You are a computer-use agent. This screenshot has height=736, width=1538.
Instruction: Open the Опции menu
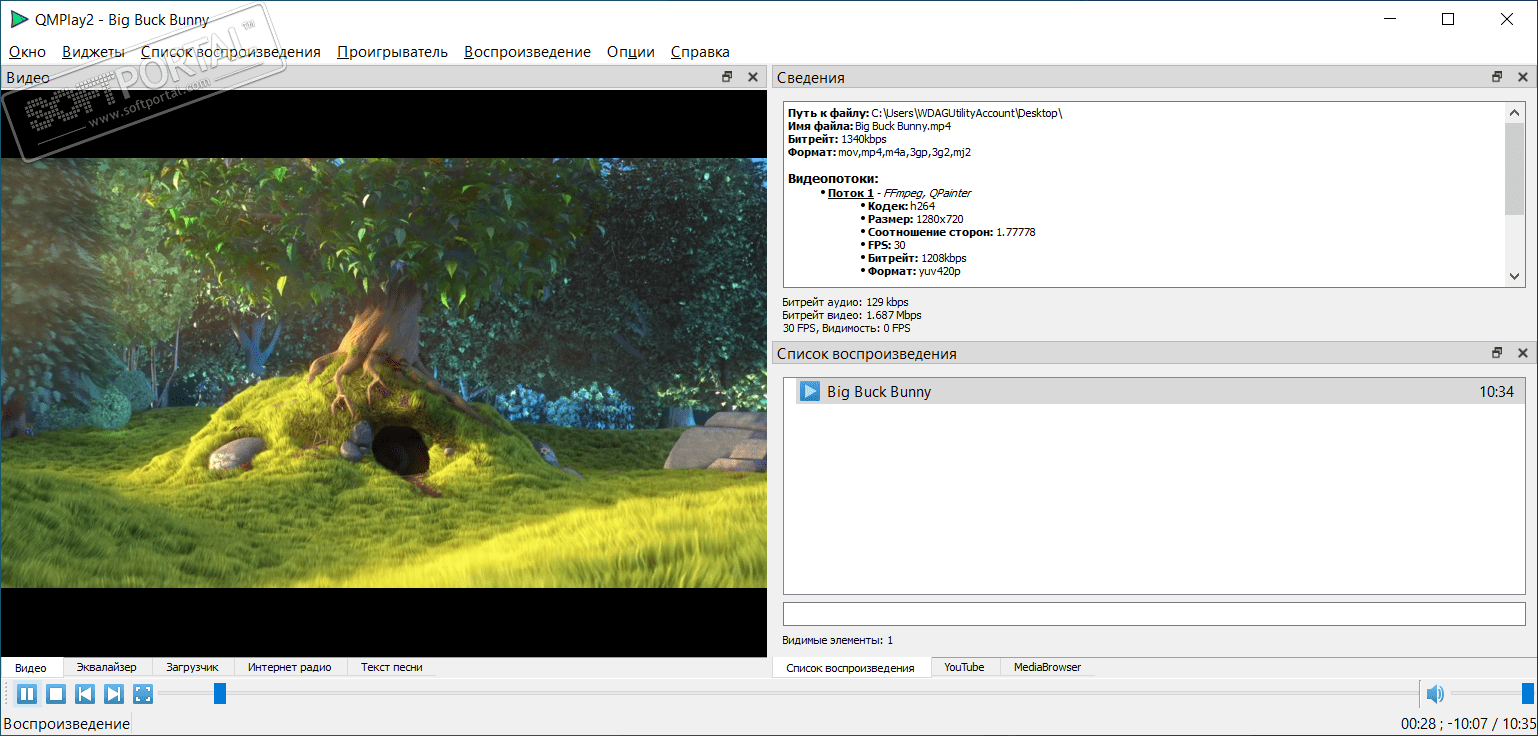click(631, 52)
